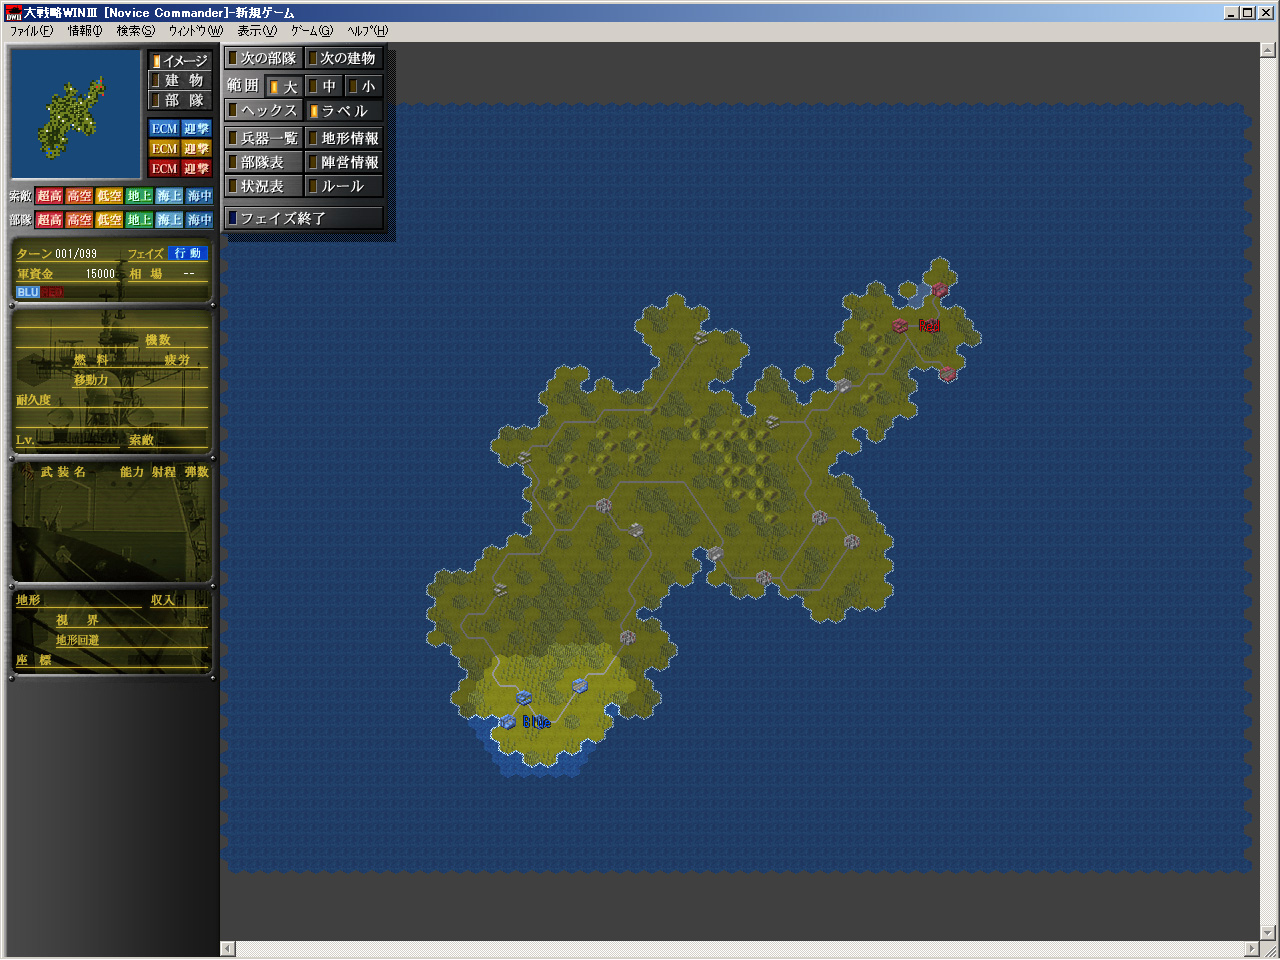
Task: Toggle 高空 in the 索敵 row
Action: [79, 196]
